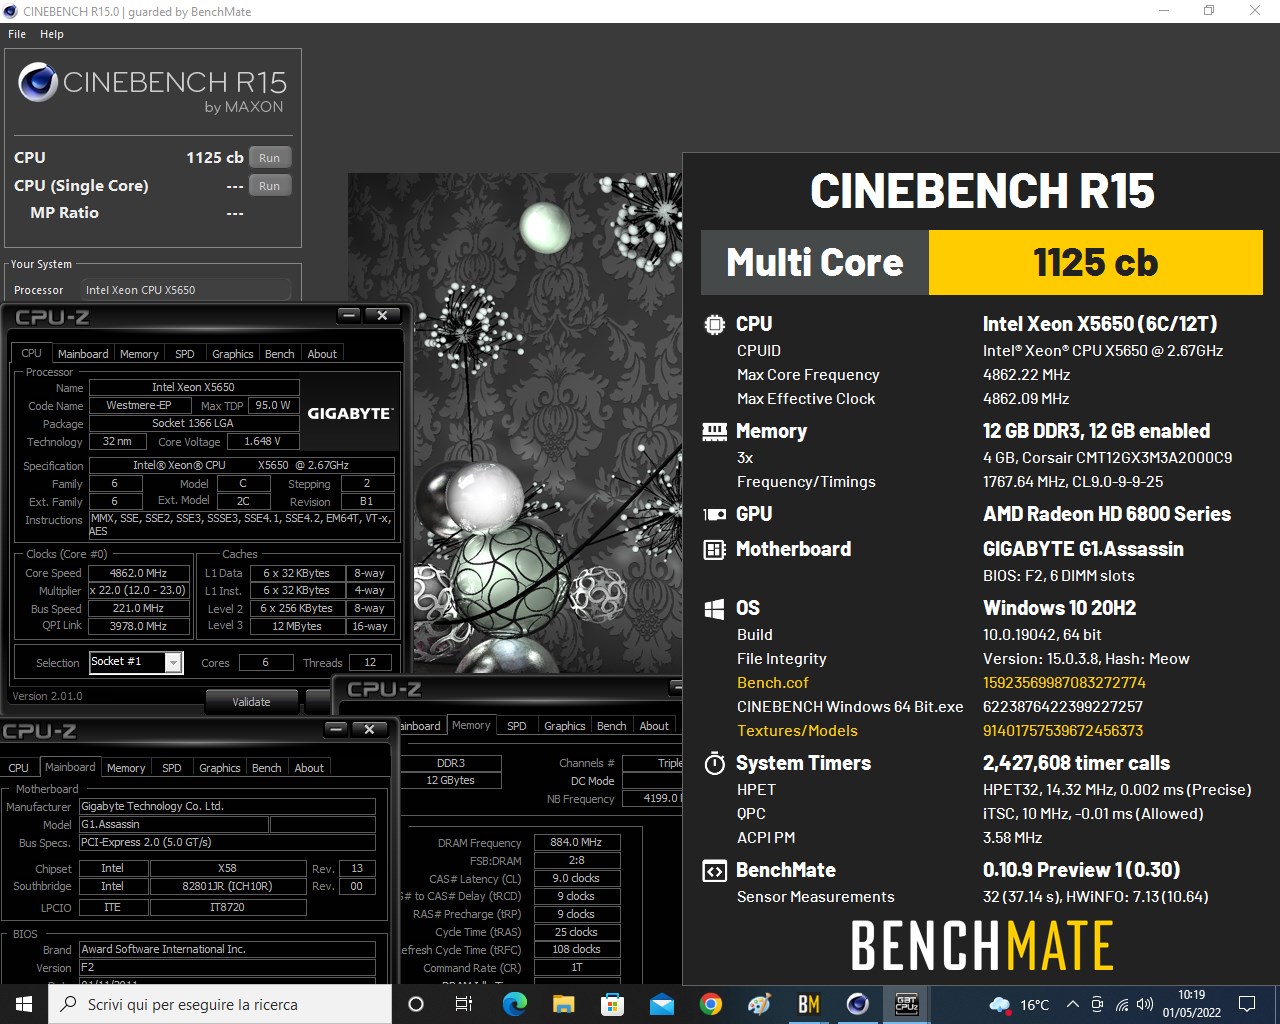Viewport: 1280px width, 1024px height.
Task: Click the Windows OS icon in BenchMate panel
Action: pos(714,608)
